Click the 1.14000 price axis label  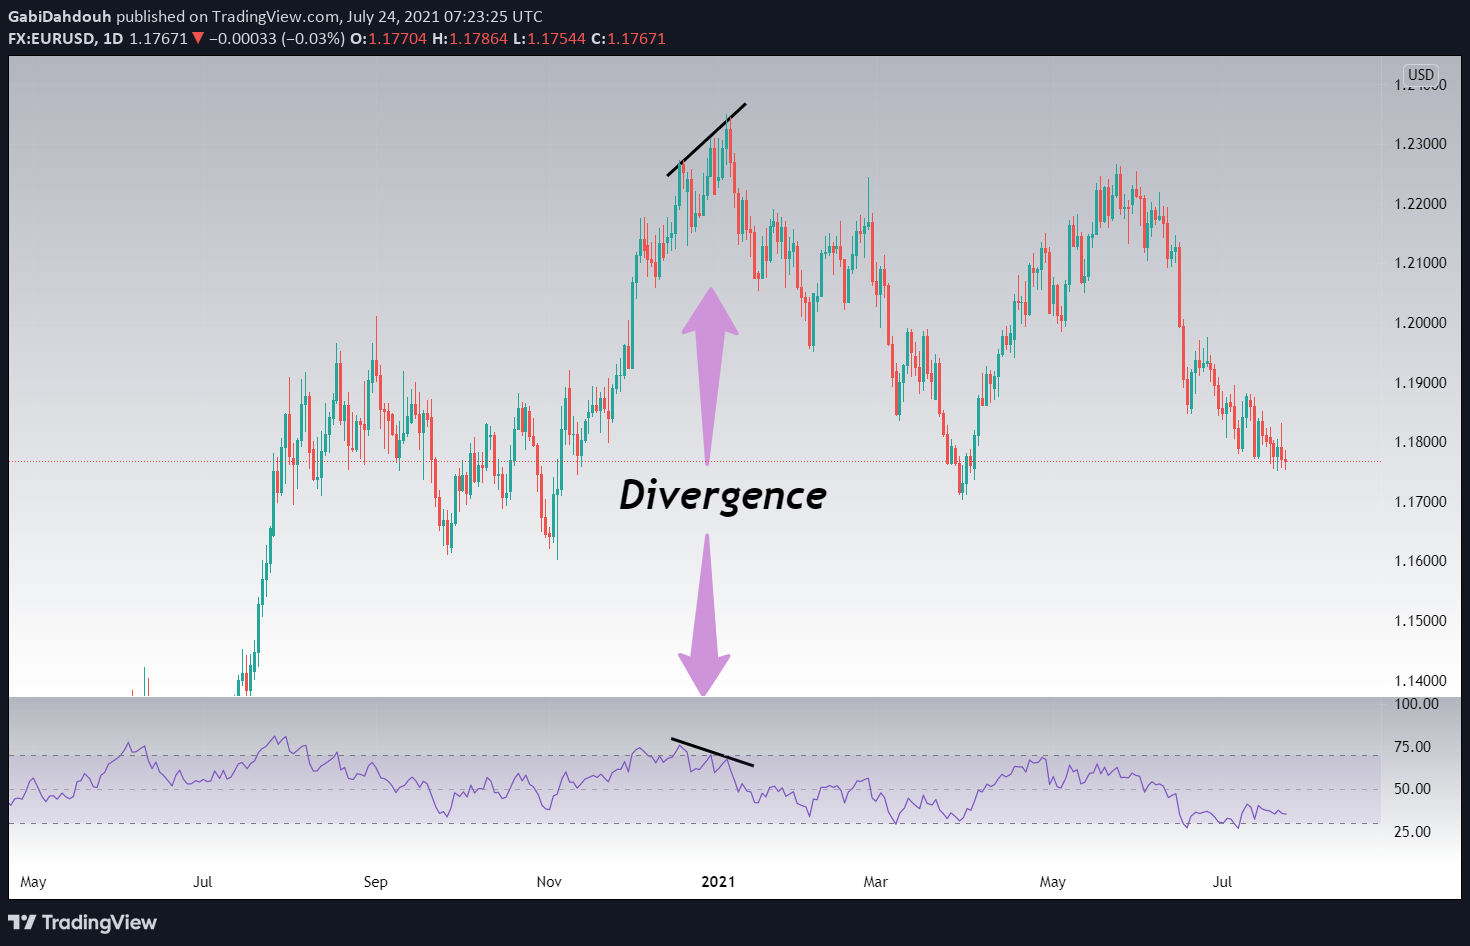pyautogui.click(x=1420, y=681)
